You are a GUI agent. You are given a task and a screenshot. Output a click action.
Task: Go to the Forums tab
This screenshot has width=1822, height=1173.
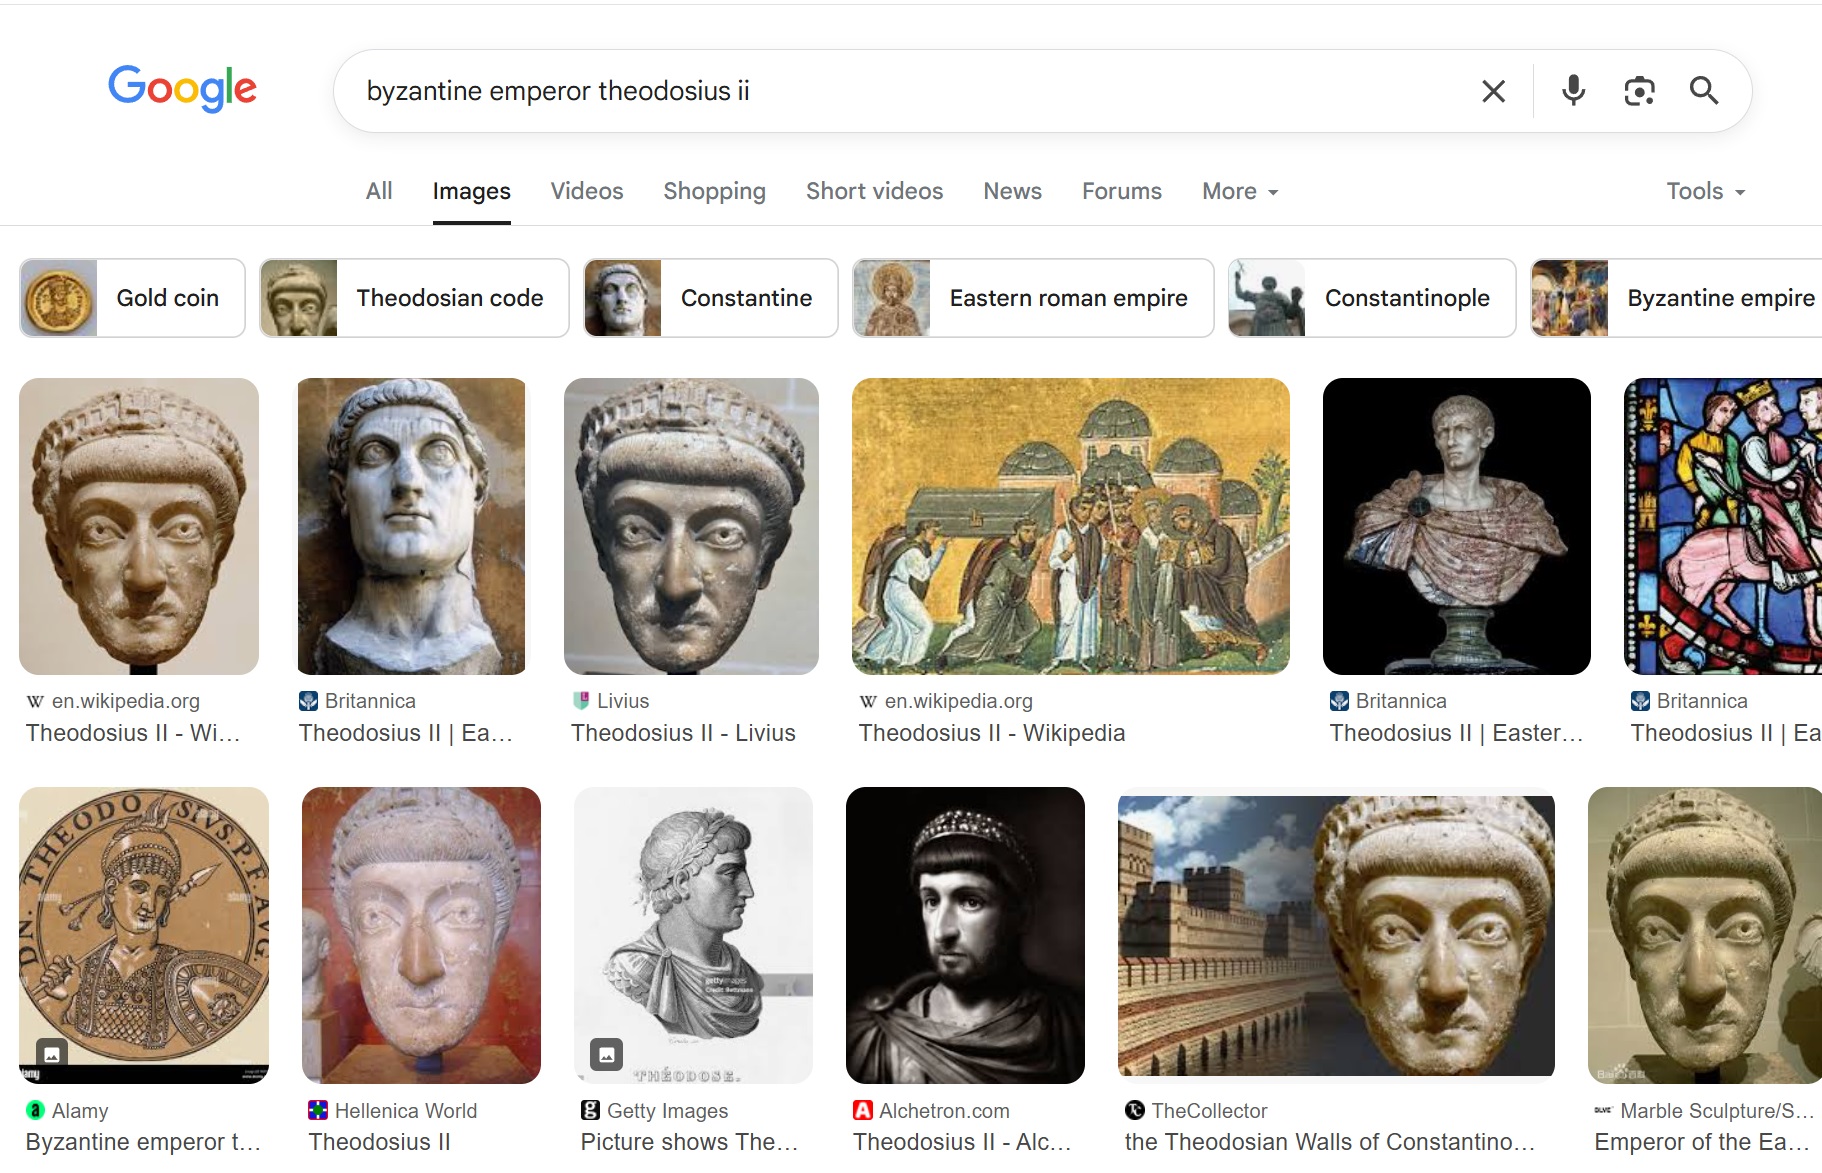1122,191
